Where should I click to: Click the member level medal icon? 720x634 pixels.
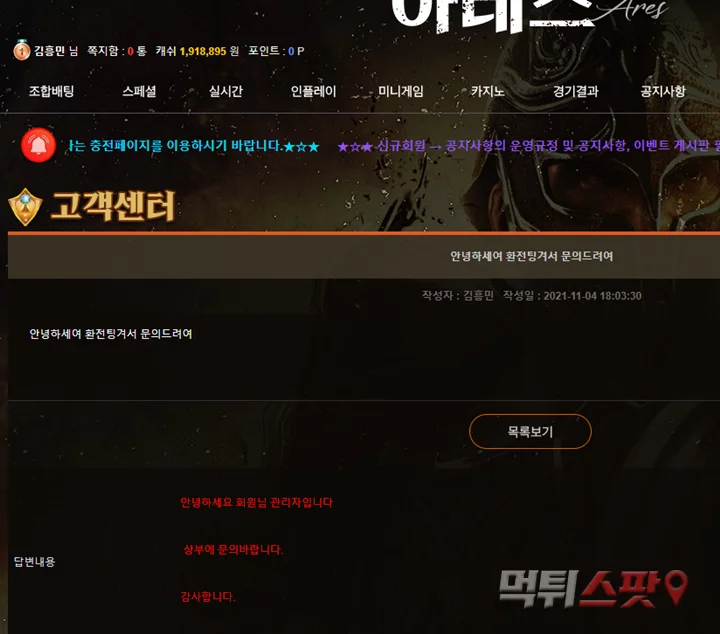click(22, 50)
